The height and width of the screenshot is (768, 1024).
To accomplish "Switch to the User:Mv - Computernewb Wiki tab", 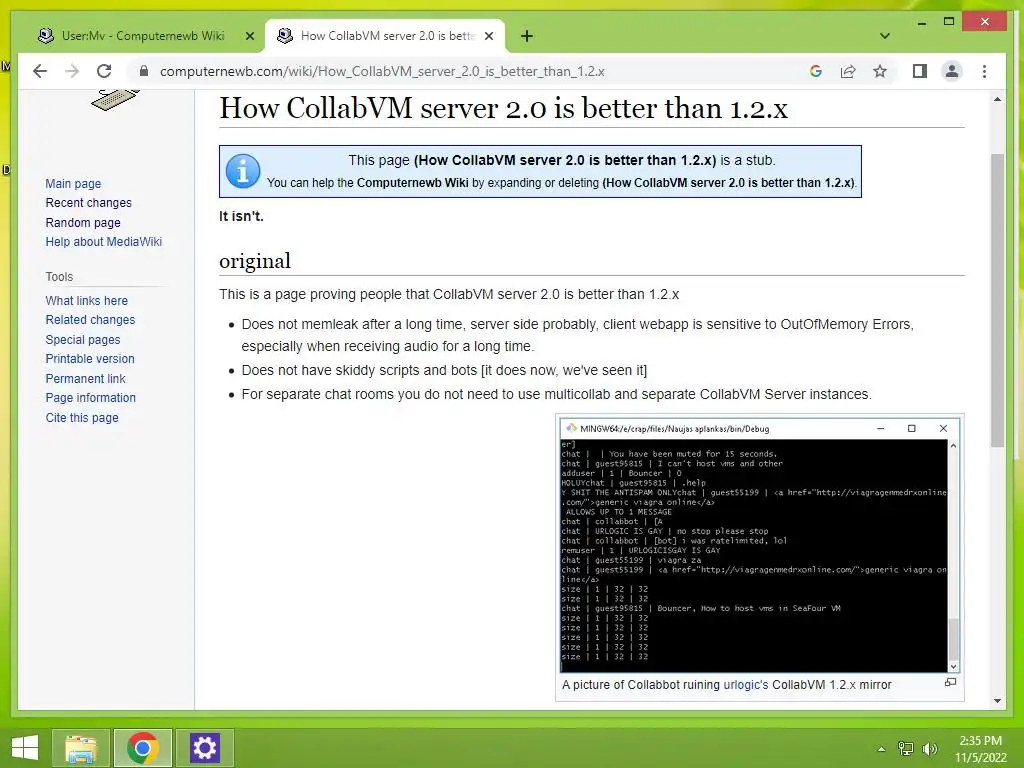I will pos(142,36).
